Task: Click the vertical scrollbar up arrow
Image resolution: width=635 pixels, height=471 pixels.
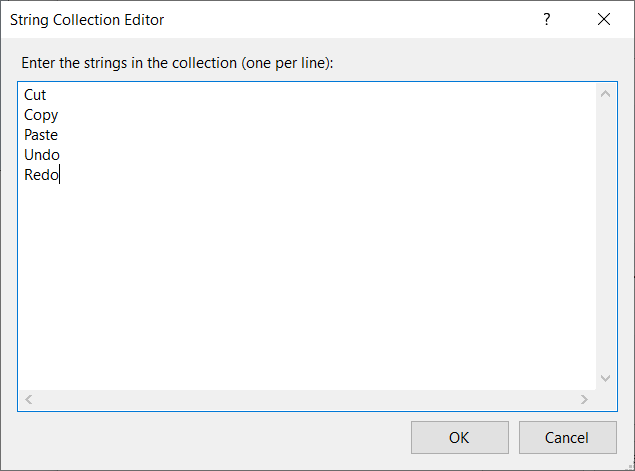Action: pyautogui.click(x=605, y=95)
